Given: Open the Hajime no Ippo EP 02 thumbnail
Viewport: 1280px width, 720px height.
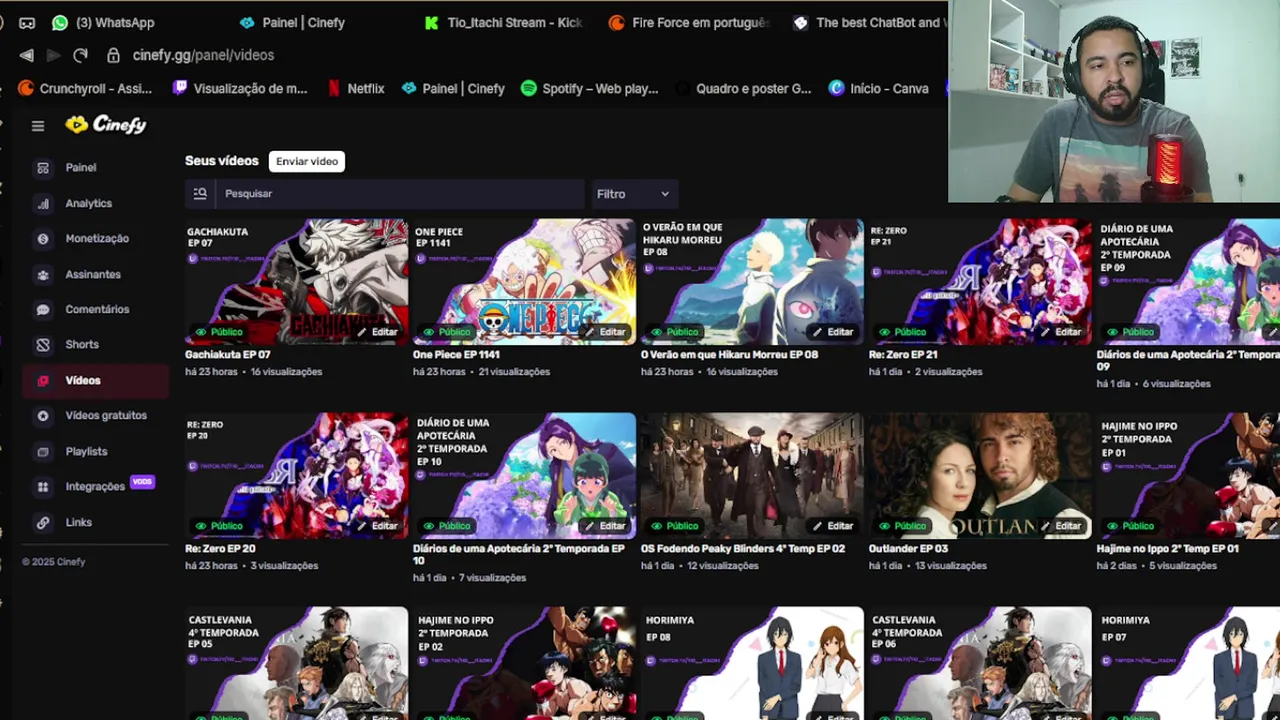Looking at the screenshot, I should 524,663.
